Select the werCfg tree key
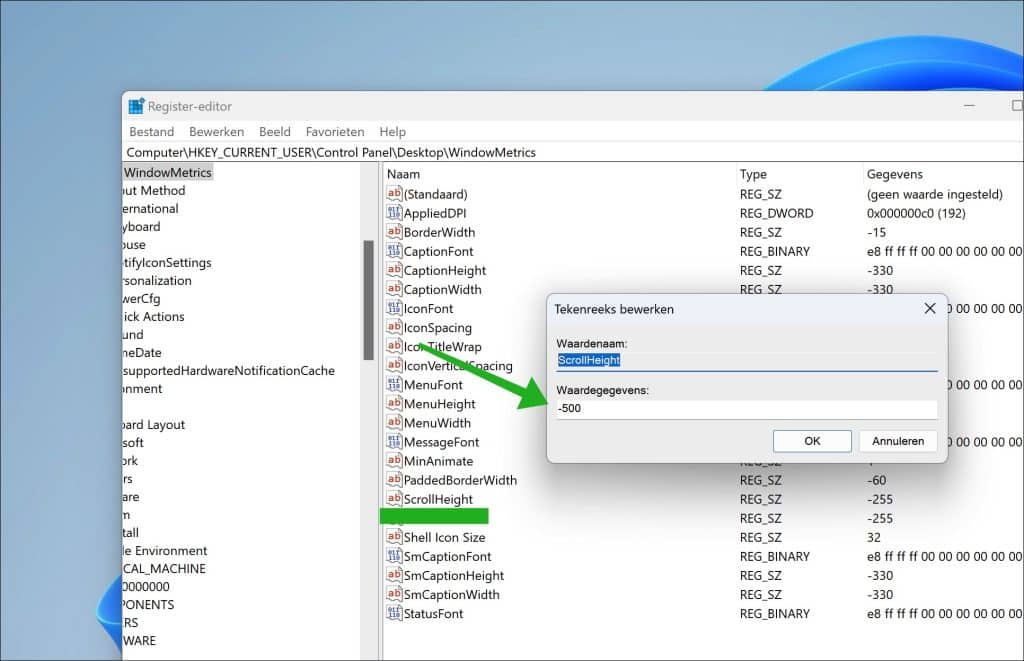This screenshot has height=661, width=1024. (141, 299)
